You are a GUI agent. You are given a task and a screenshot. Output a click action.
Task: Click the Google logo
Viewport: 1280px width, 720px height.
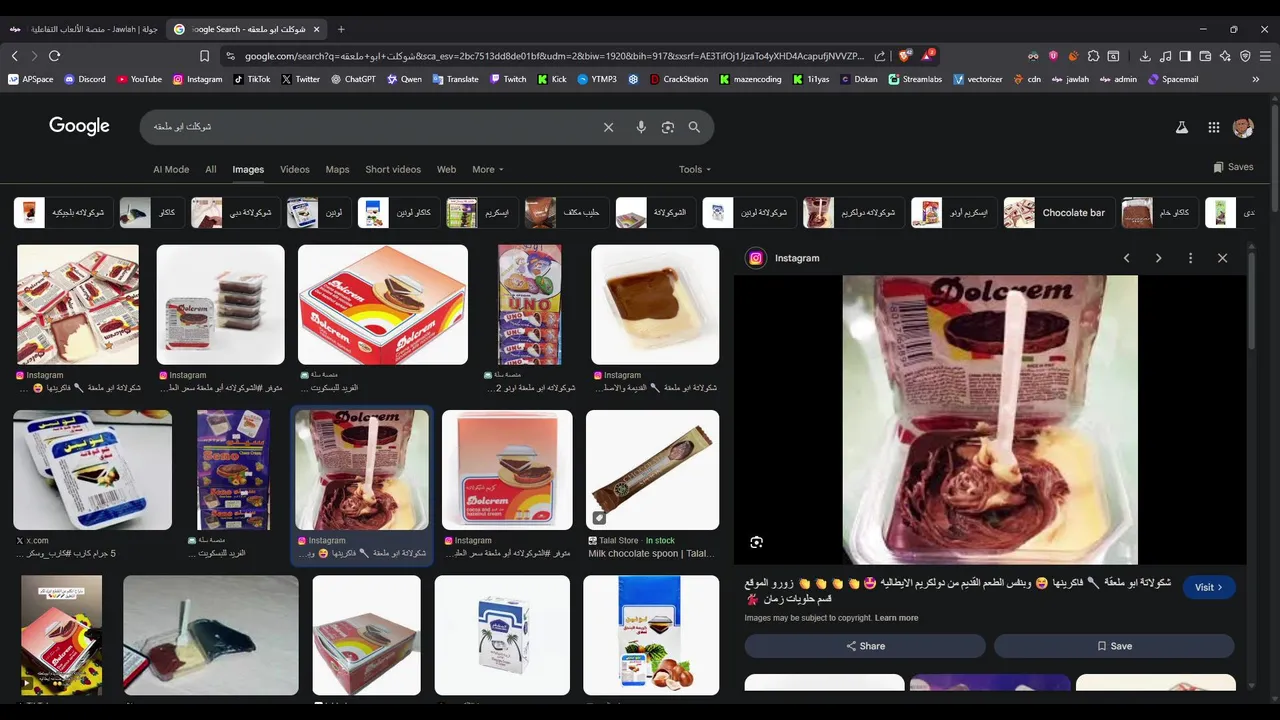click(79, 126)
